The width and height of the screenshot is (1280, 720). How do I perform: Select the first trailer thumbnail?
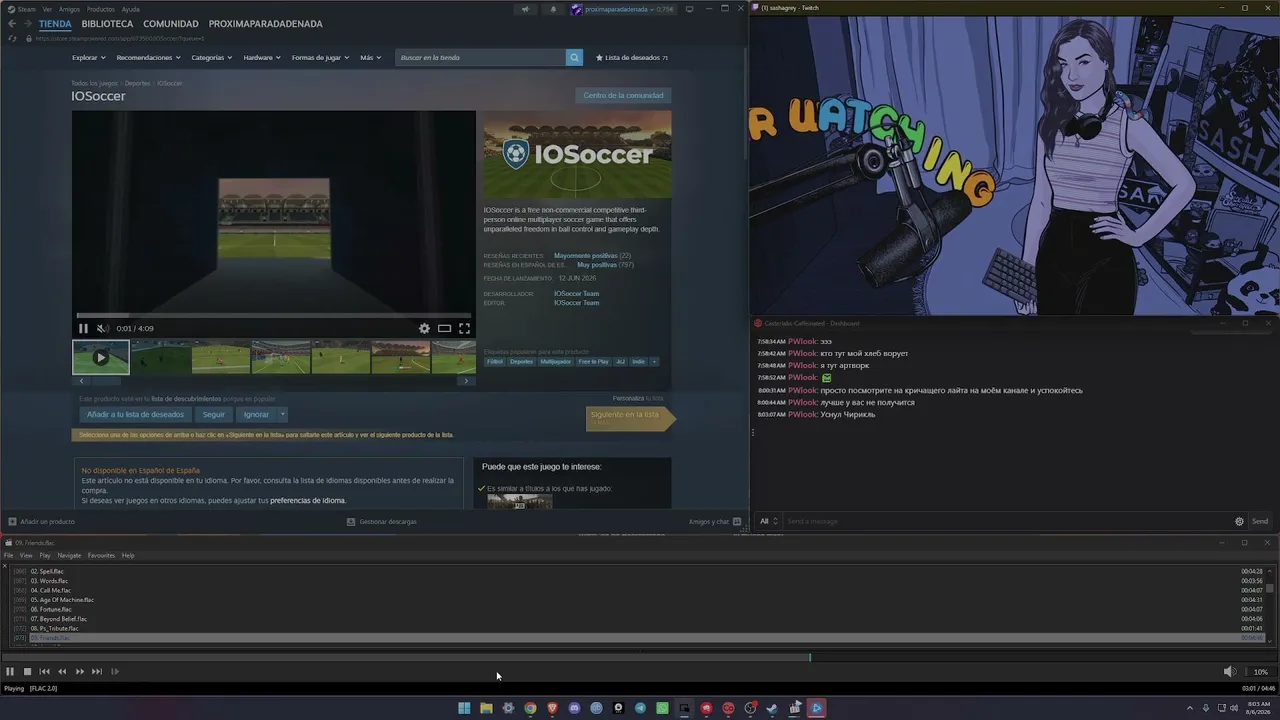(101, 357)
